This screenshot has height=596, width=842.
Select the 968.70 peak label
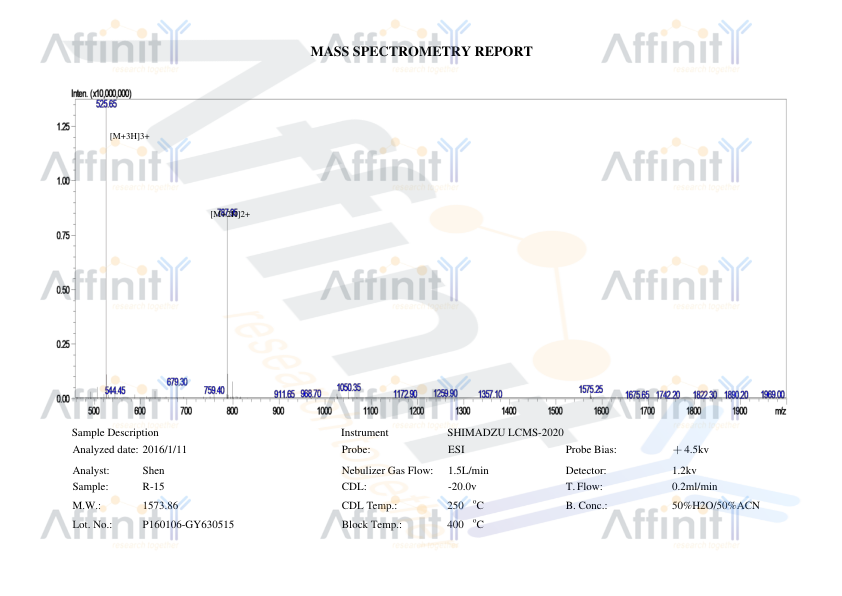point(310,394)
